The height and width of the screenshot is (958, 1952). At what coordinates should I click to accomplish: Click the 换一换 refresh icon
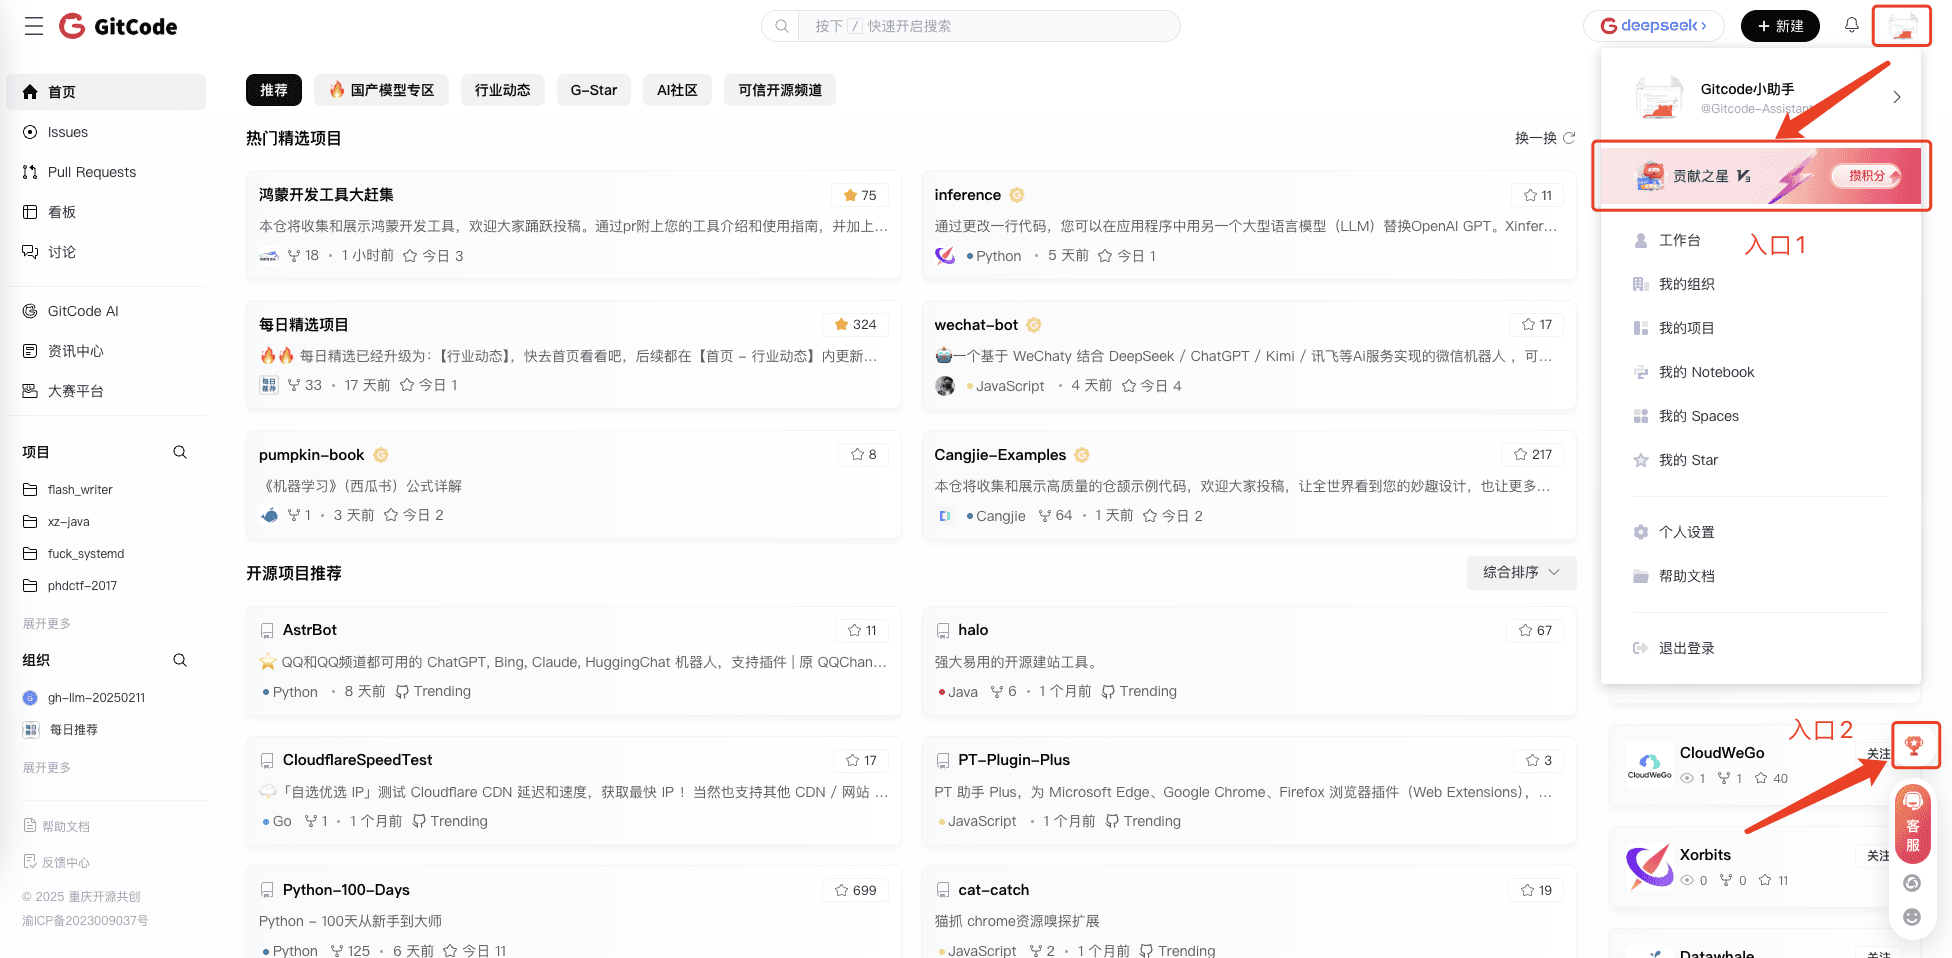pyautogui.click(x=1569, y=138)
